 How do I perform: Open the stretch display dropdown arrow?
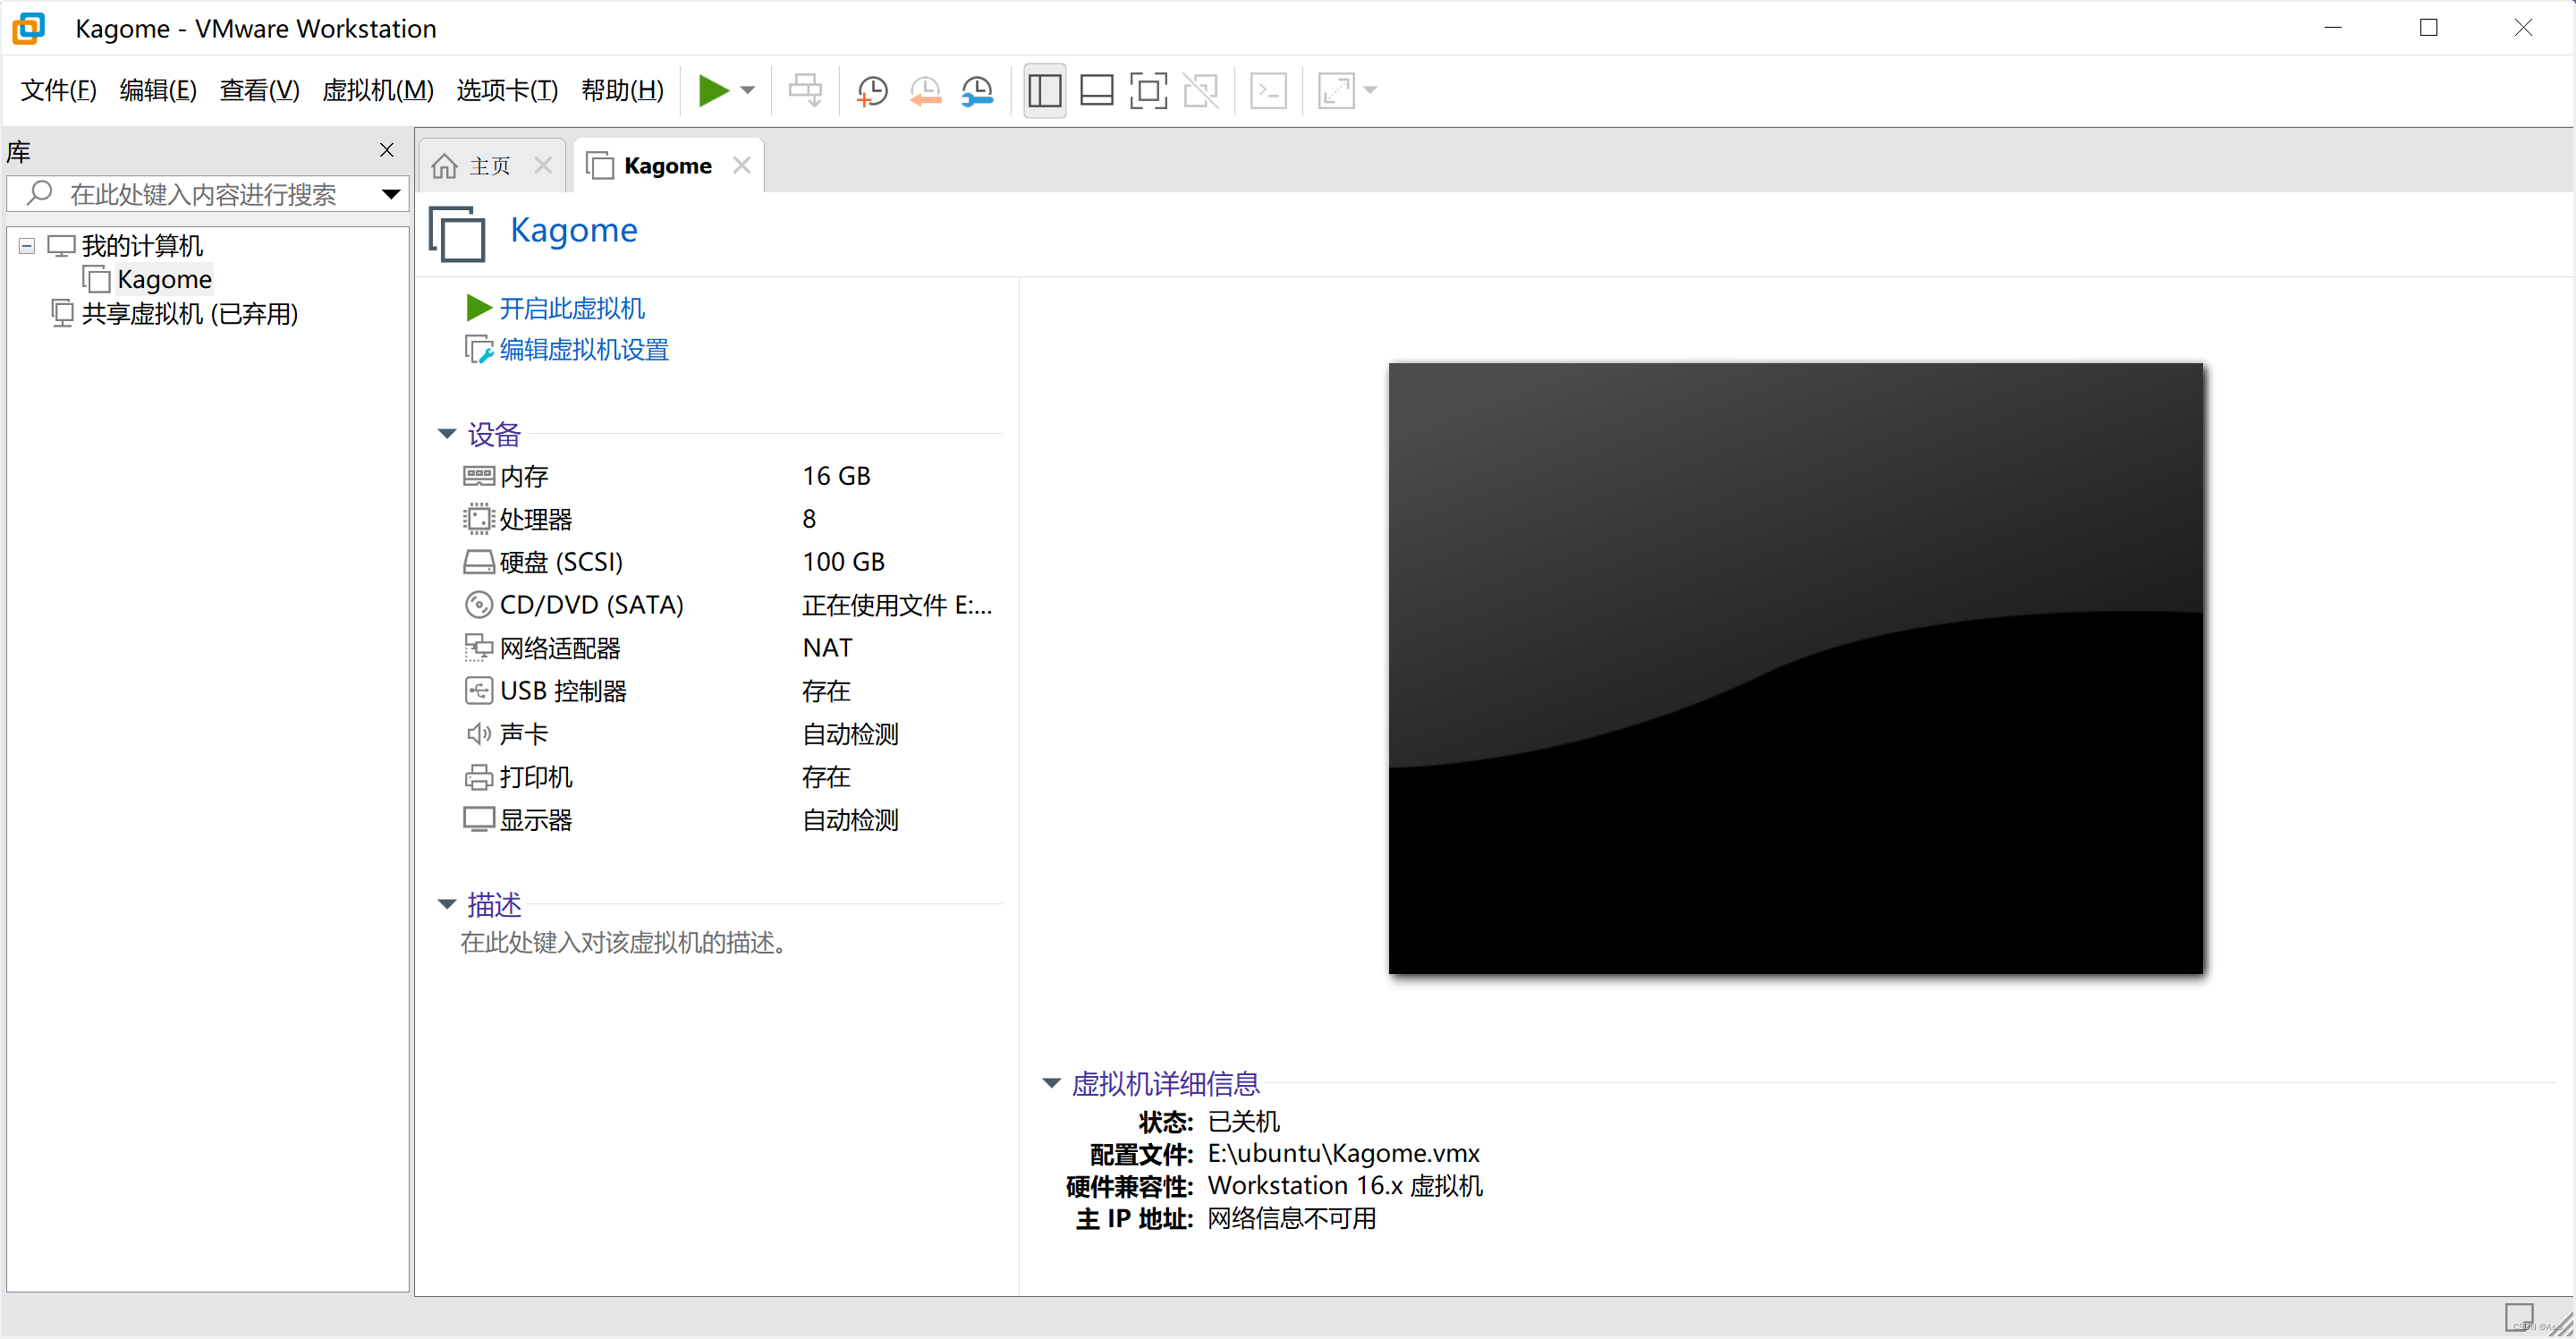pyautogui.click(x=1371, y=91)
